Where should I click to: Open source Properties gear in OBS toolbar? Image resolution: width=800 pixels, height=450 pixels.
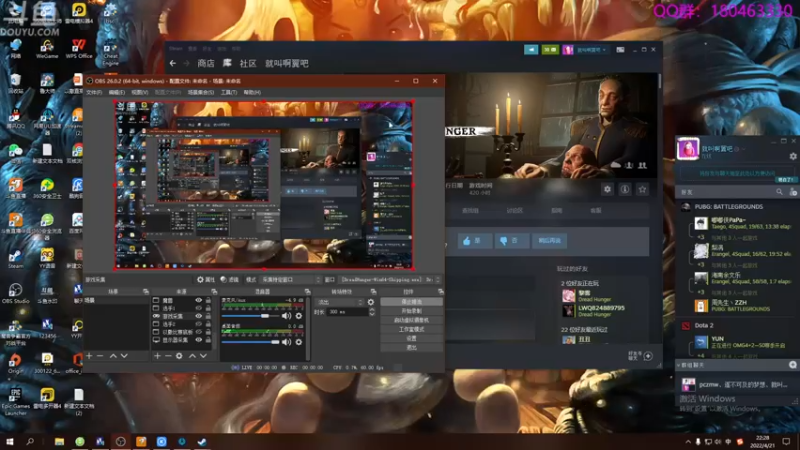point(205,280)
